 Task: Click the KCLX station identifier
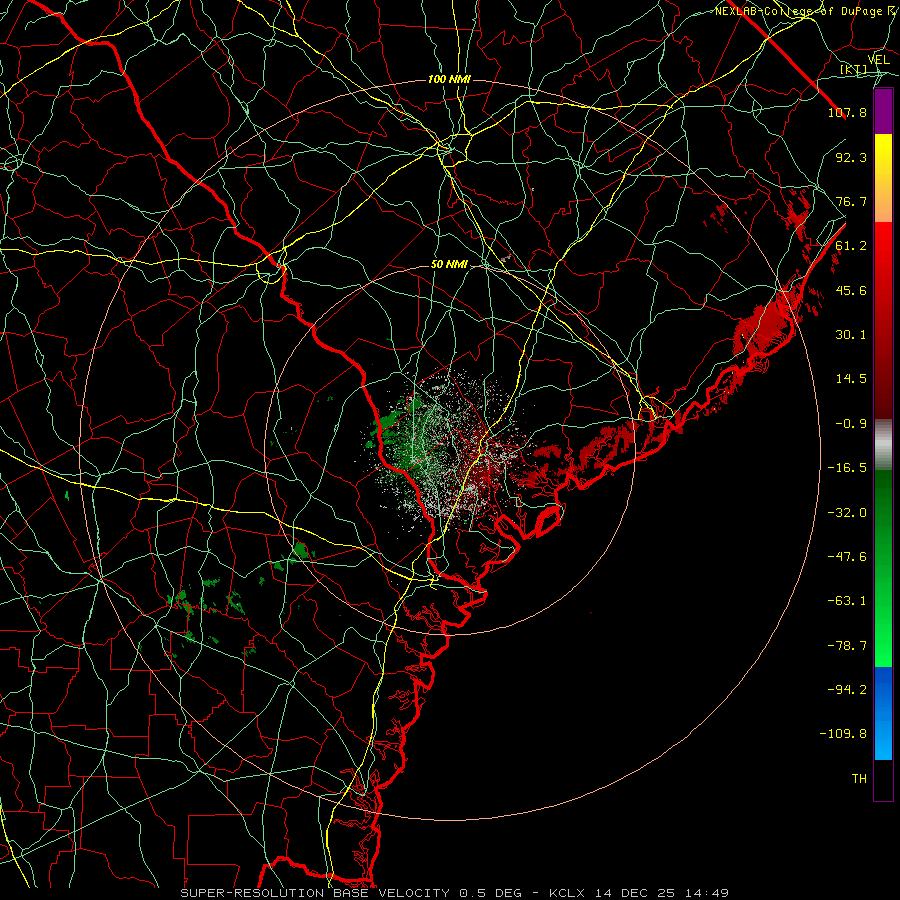[569, 893]
